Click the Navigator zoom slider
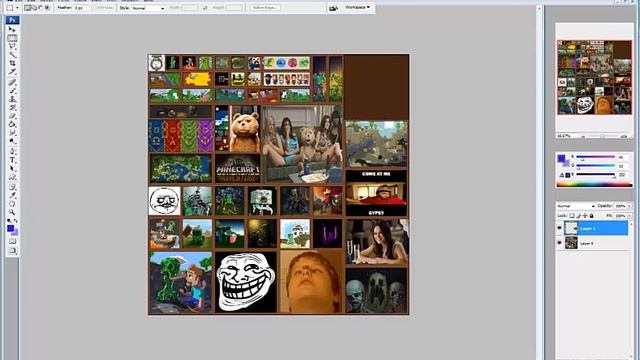The width and height of the screenshot is (640, 360). point(603,136)
